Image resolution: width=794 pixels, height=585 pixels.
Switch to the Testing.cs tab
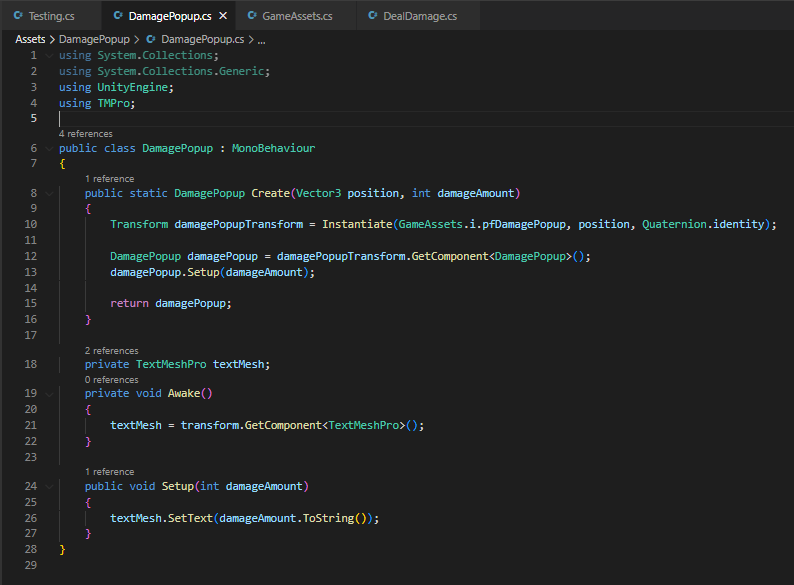click(51, 16)
